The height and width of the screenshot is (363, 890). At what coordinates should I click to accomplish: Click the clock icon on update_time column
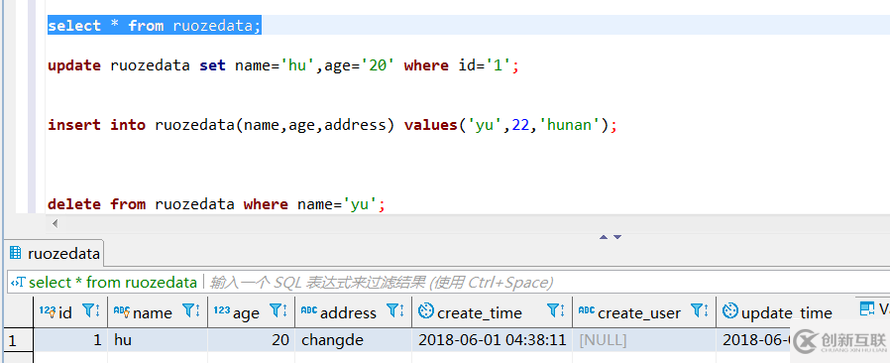click(731, 311)
